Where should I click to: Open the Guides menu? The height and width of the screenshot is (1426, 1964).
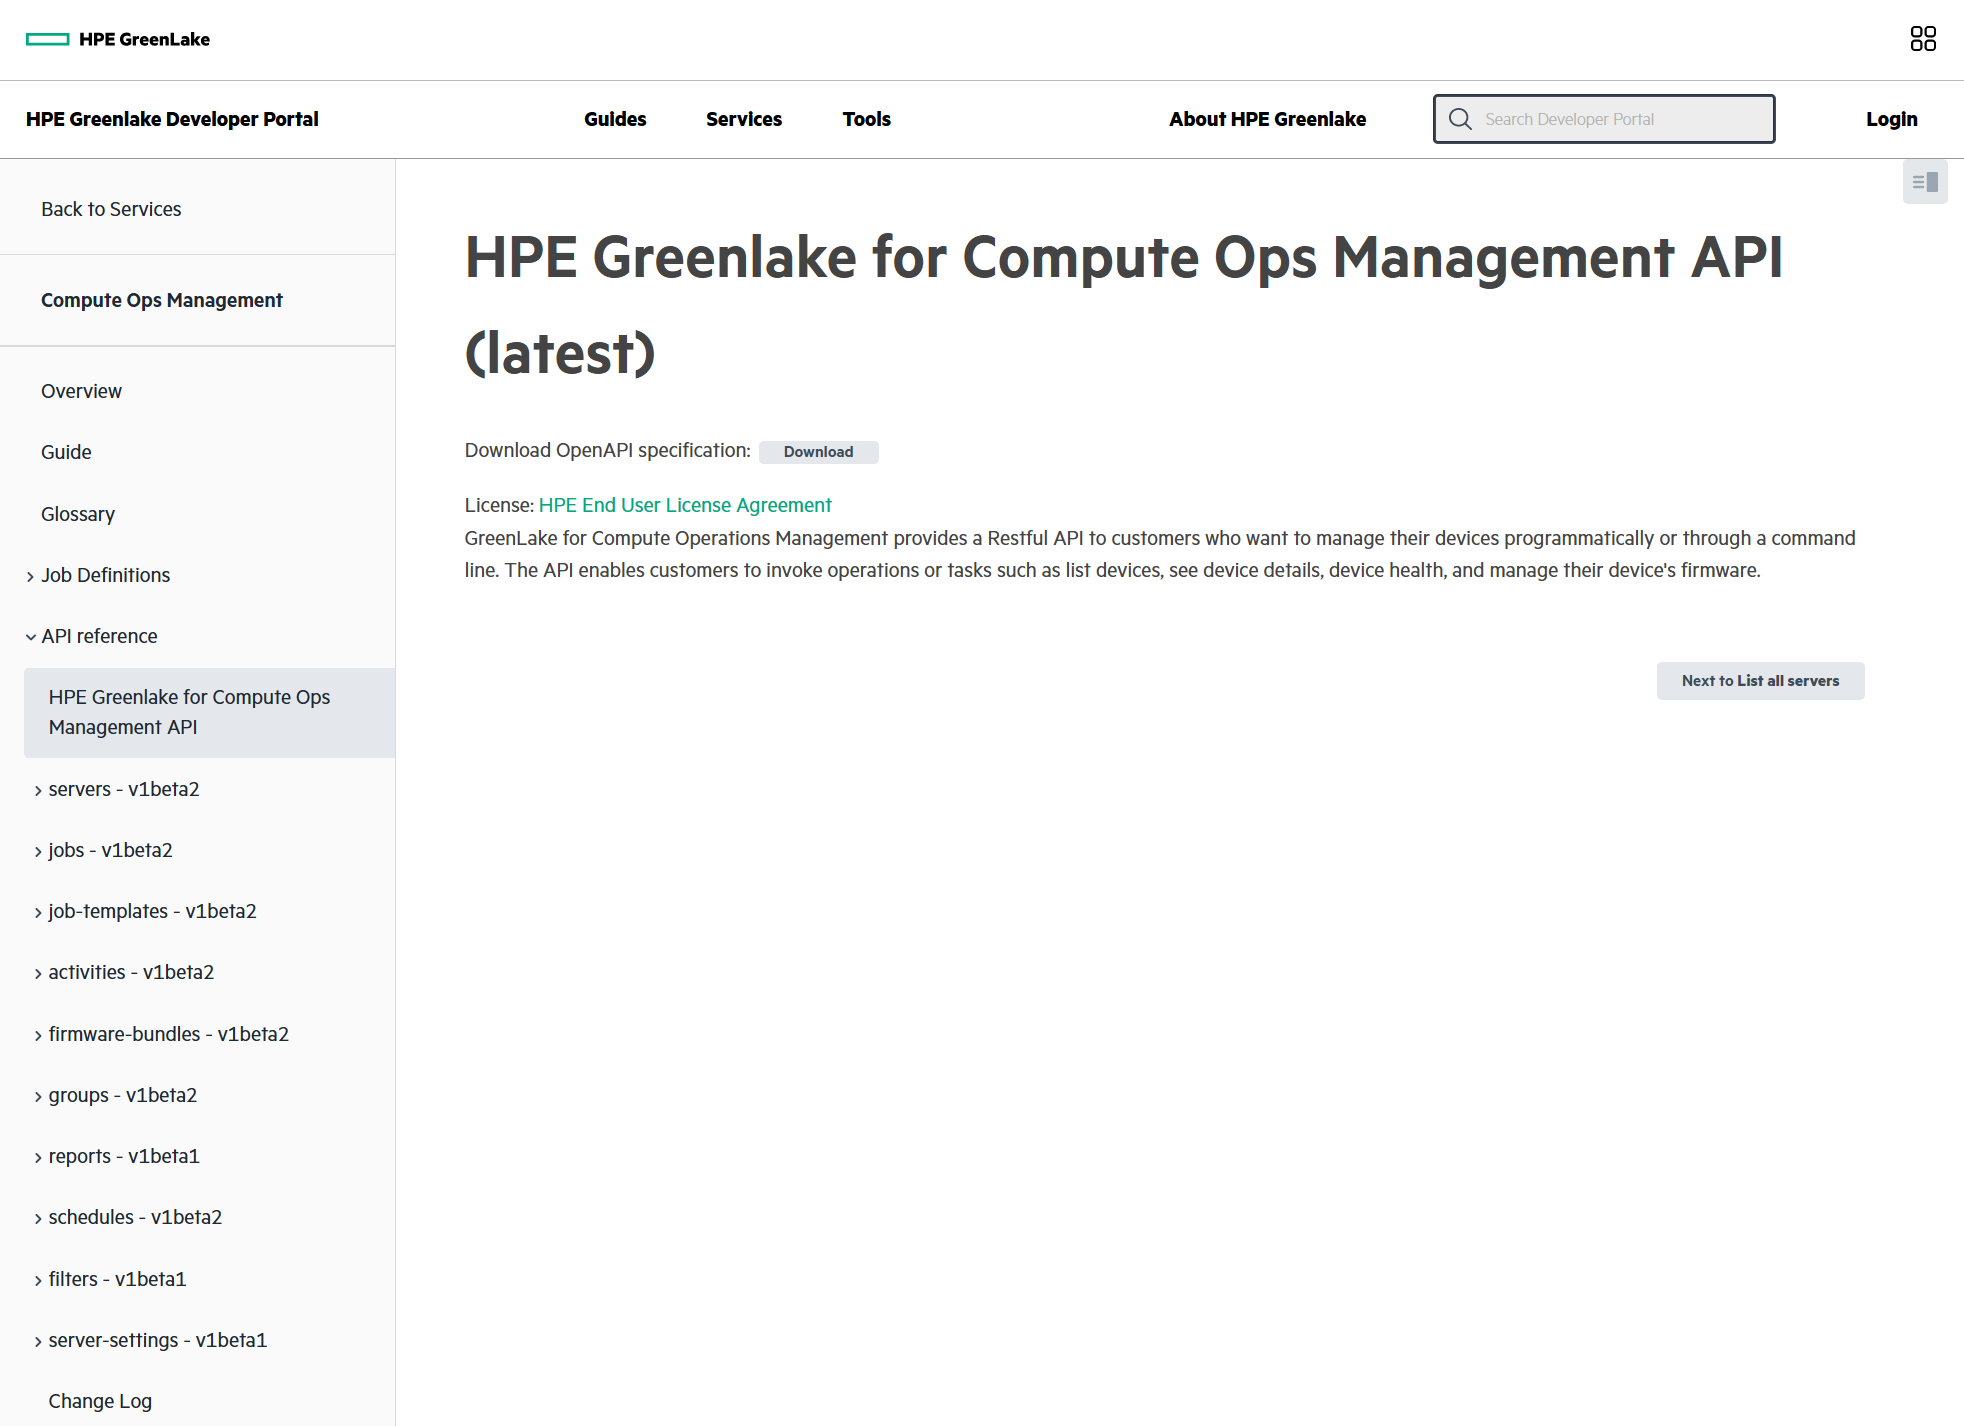click(x=615, y=119)
